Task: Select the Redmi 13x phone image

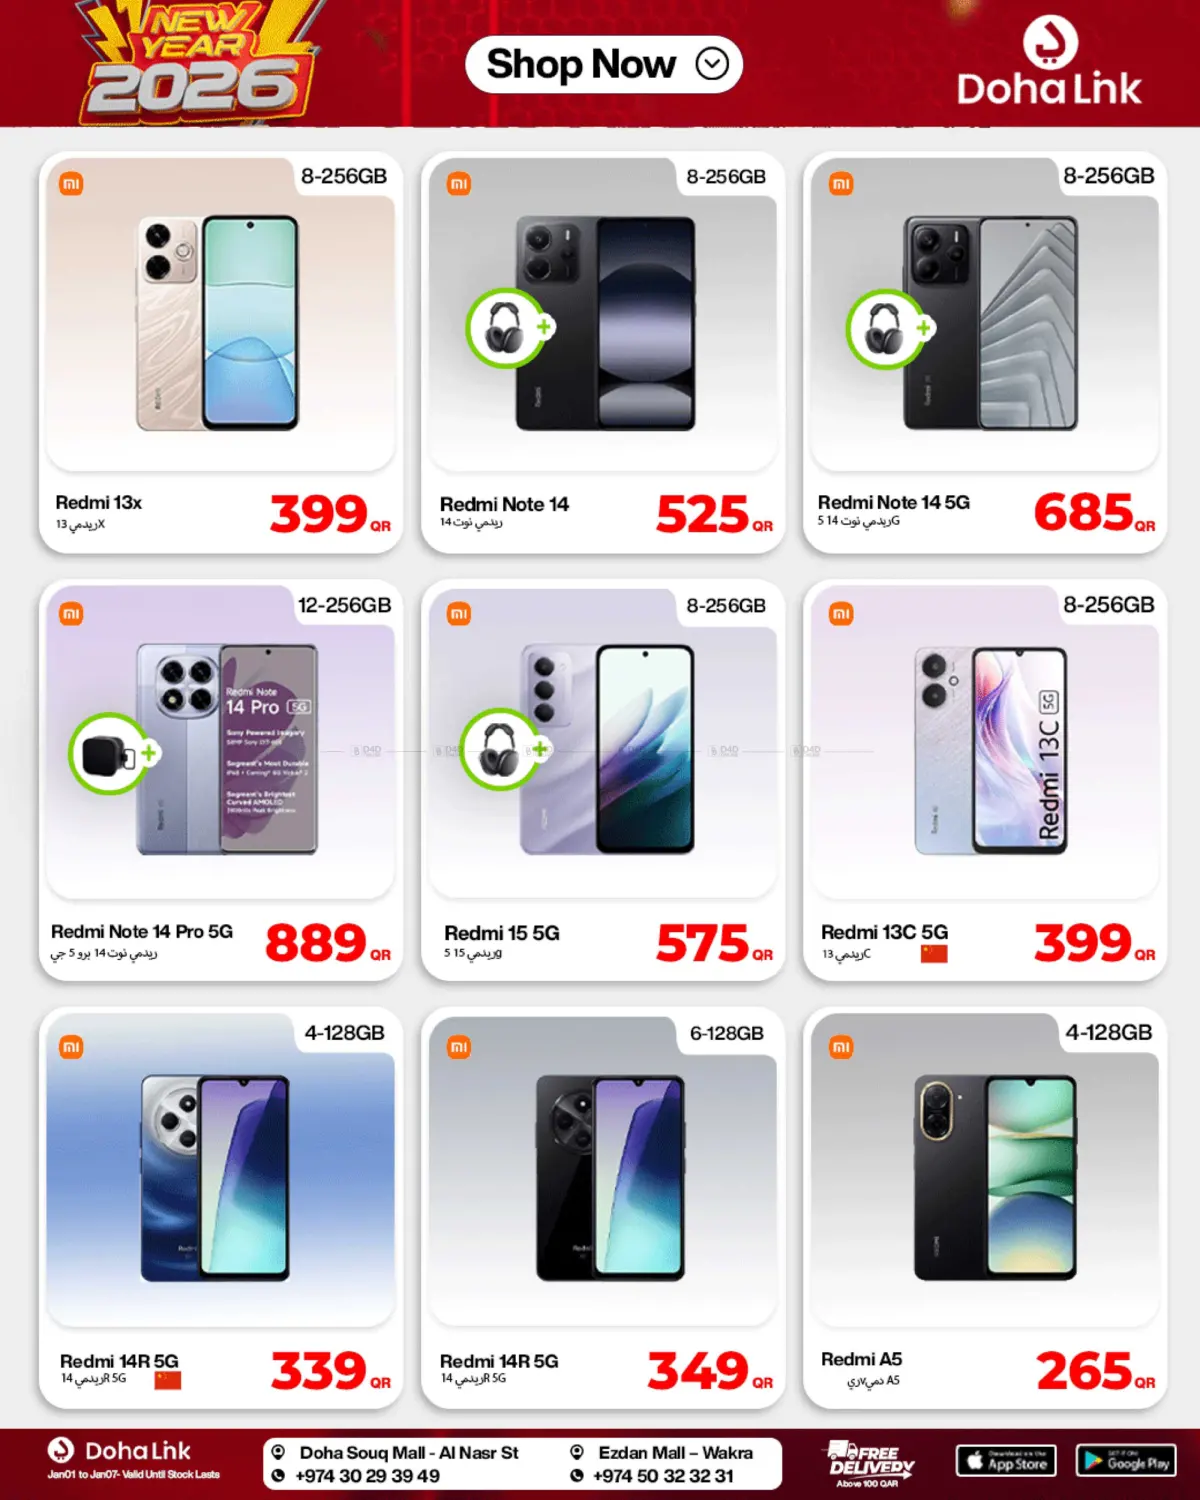Action: pos(218,323)
